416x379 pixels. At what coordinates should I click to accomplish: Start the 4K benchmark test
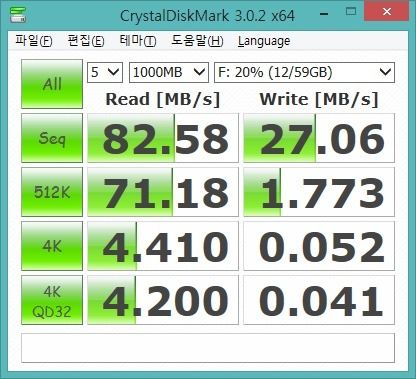point(52,246)
